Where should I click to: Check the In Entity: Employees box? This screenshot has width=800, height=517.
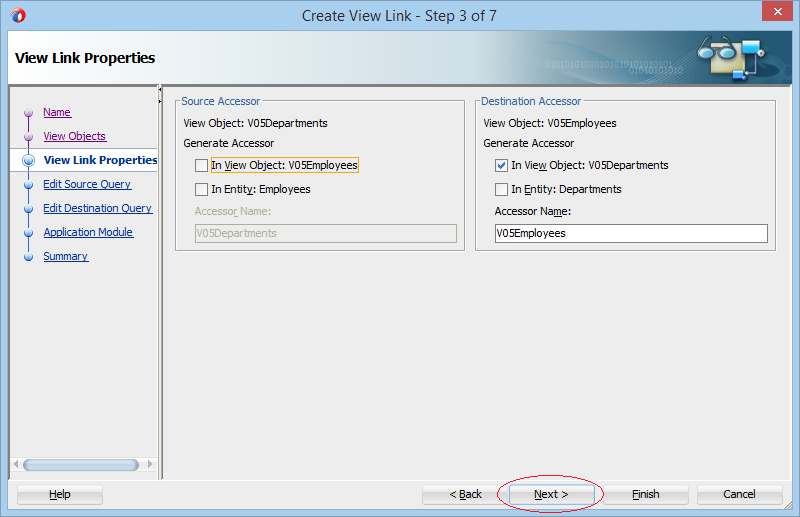tap(202, 189)
